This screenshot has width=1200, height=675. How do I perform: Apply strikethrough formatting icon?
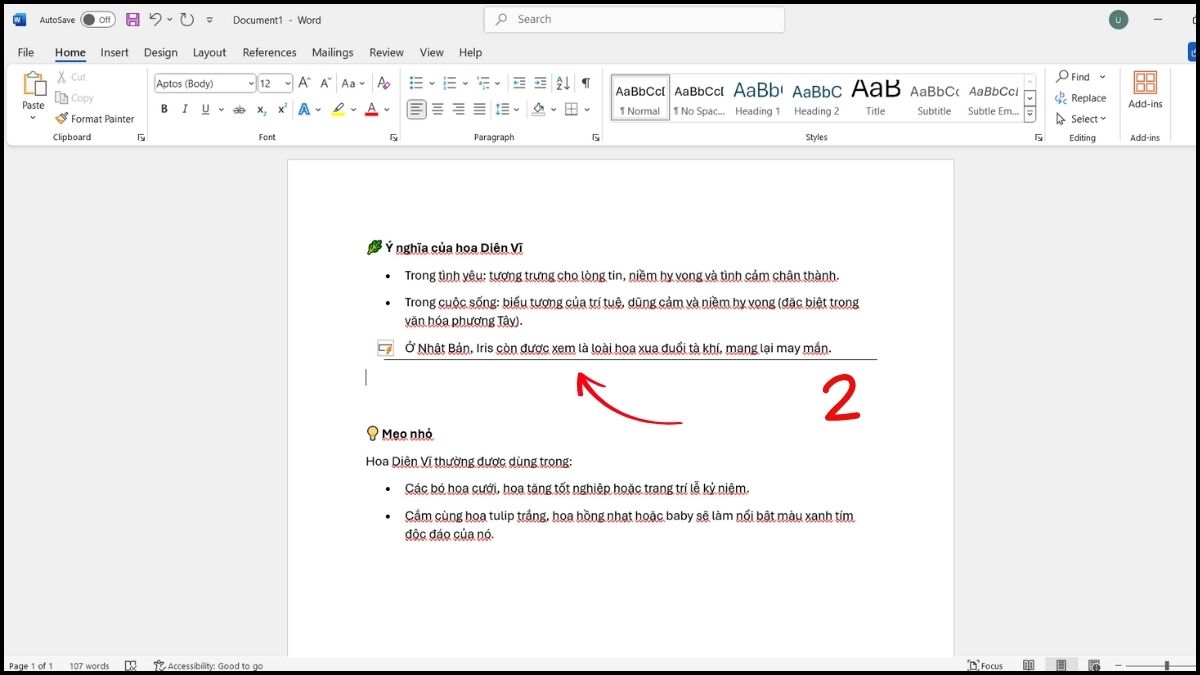click(239, 110)
